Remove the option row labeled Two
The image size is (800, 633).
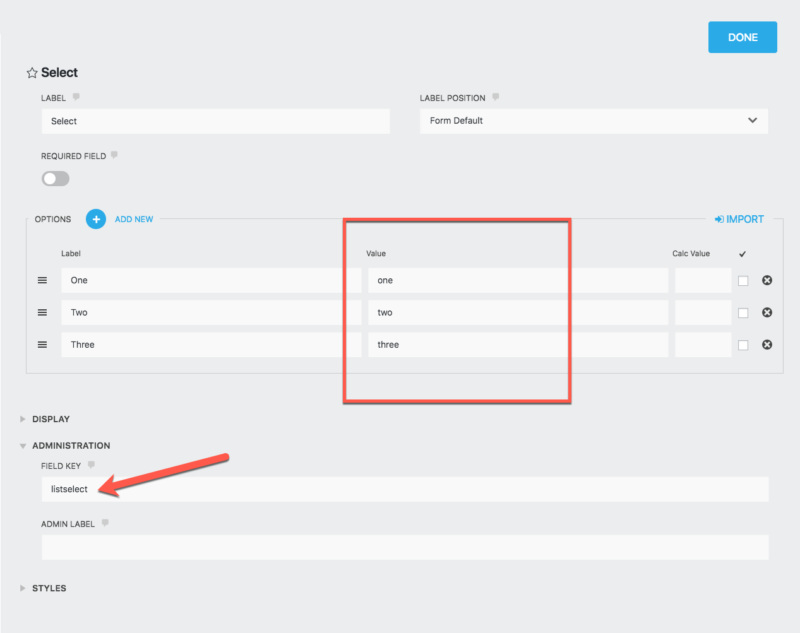tap(767, 313)
